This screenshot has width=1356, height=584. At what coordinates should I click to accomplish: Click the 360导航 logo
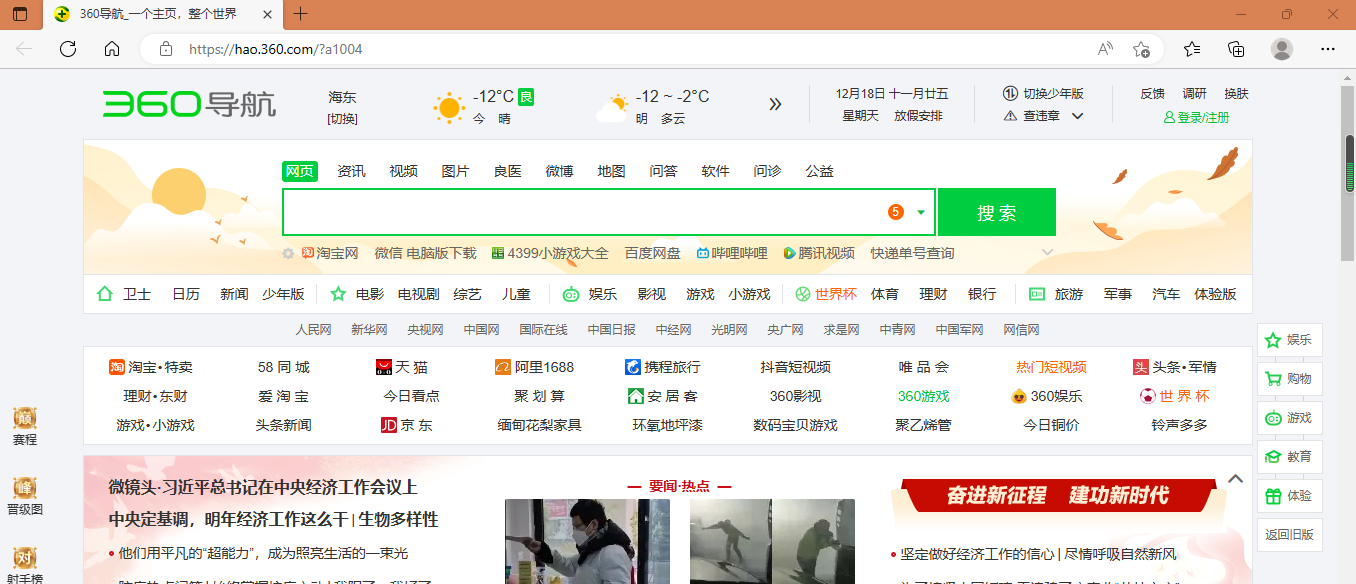click(x=189, y=104)
